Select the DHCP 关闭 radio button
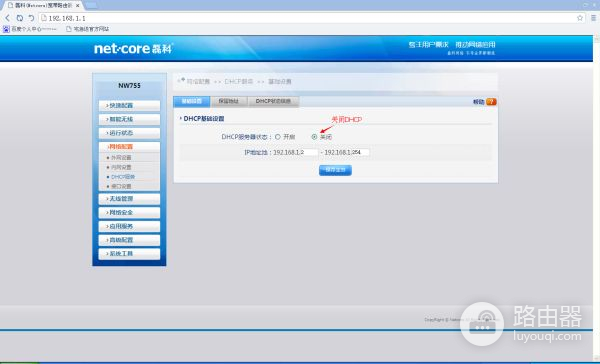 point(314,137)
